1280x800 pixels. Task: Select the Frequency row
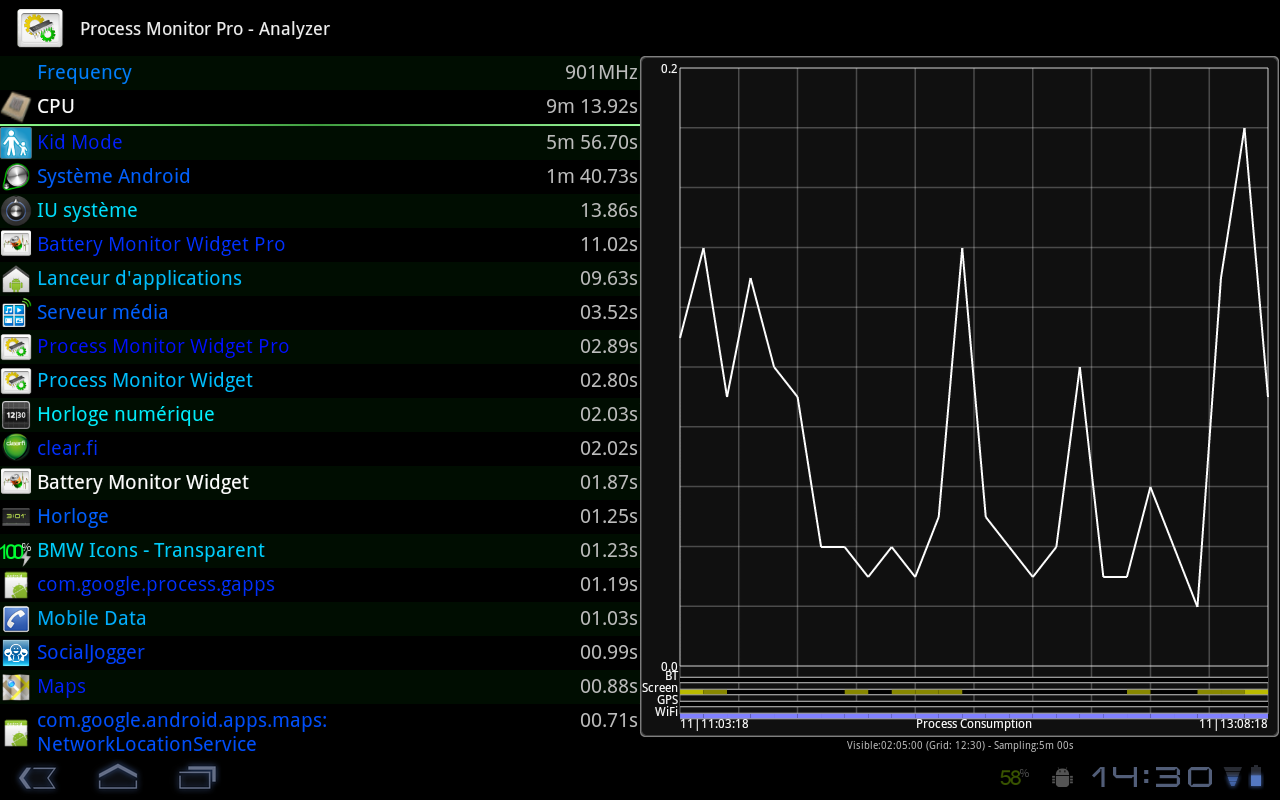pos(320,73)
